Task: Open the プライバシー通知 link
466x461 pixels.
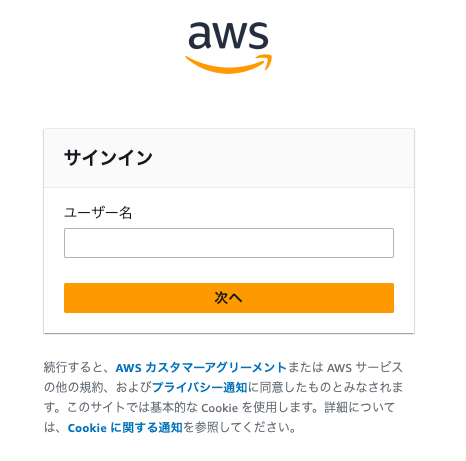Action: tap(200, 387)
